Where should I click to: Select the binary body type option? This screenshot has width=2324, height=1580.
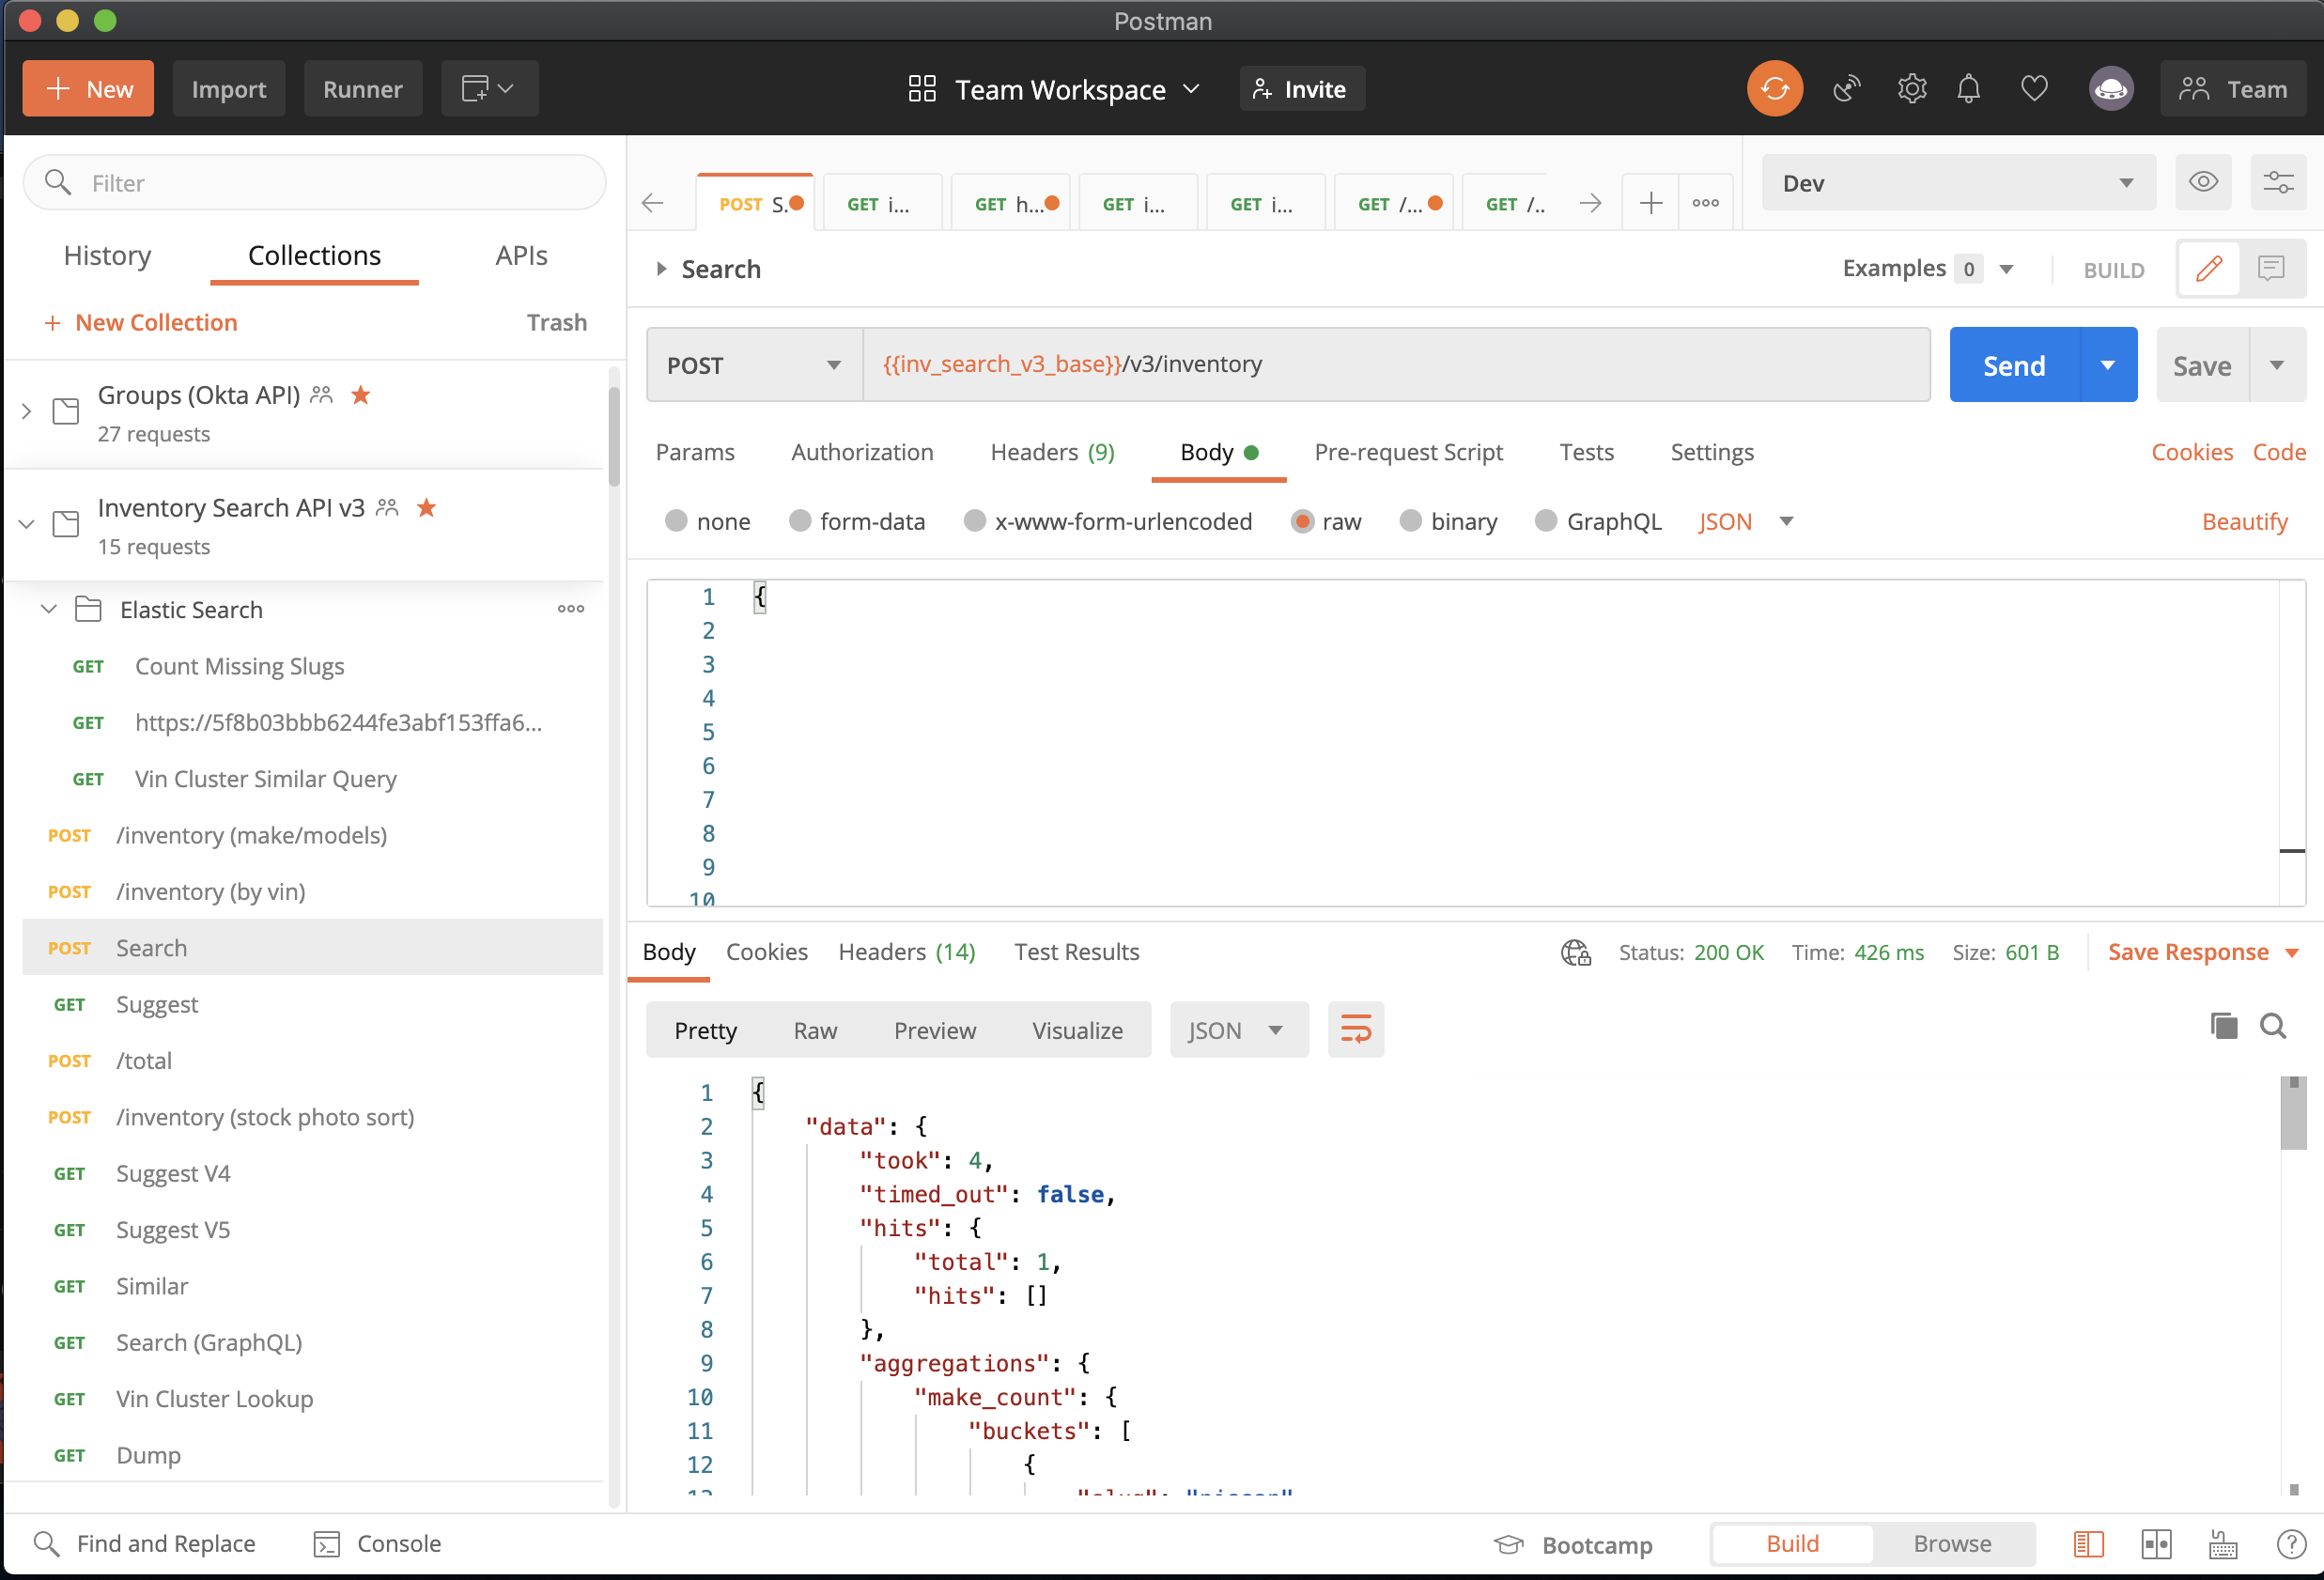click(x=1410, y=521)
